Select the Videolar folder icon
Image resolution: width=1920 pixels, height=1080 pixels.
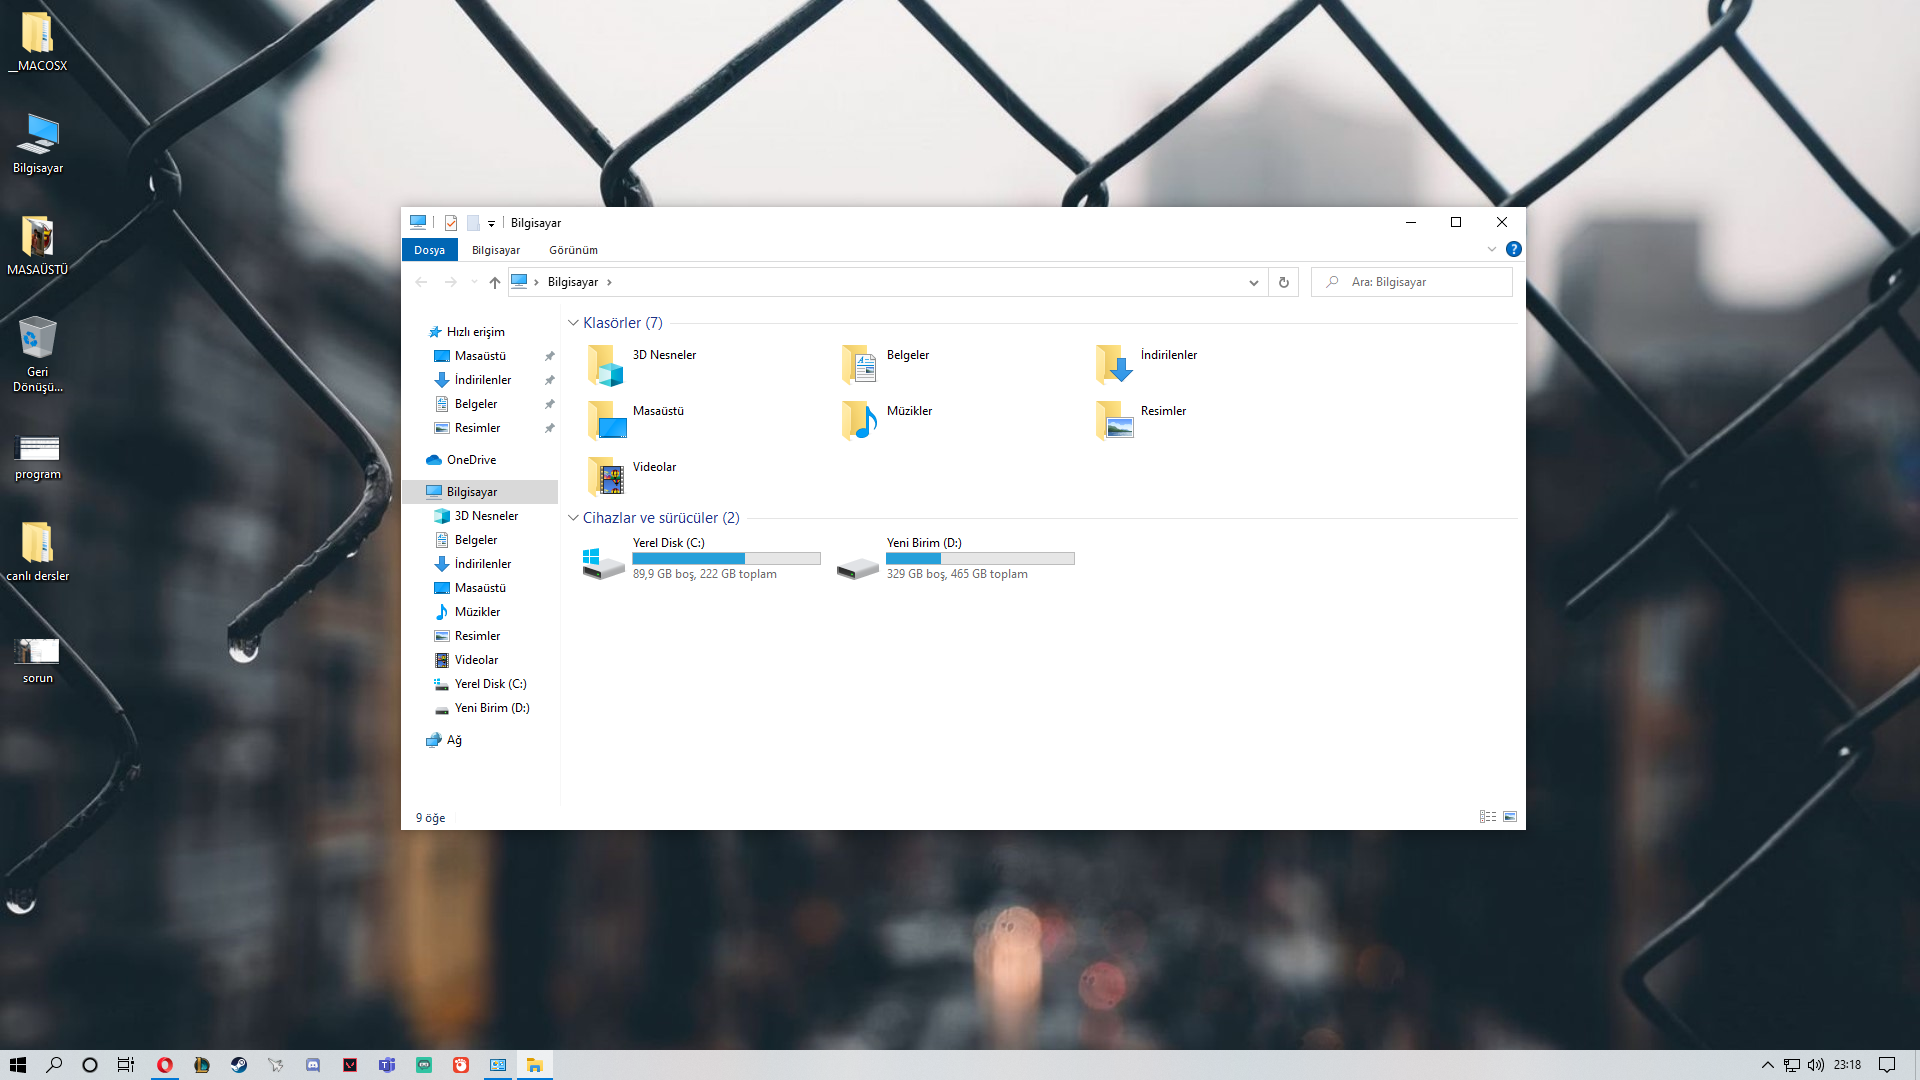coord(606,477)
